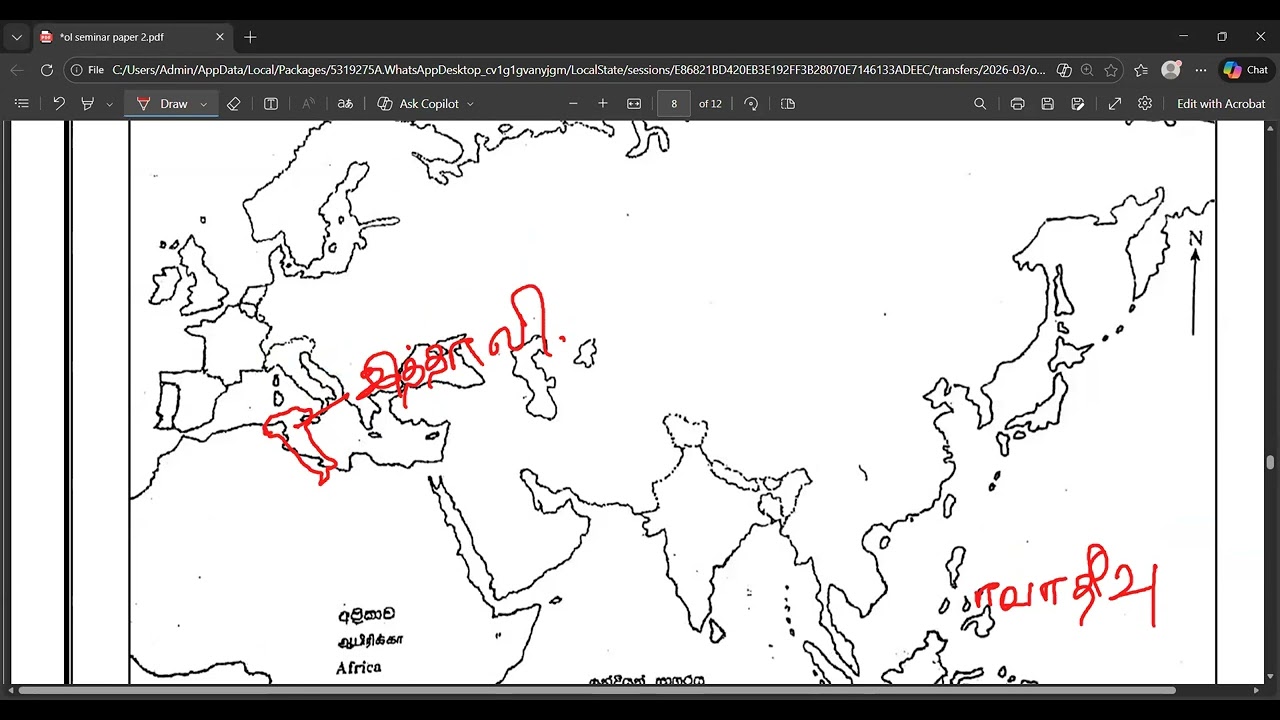Add this page to favorites

1111,70
